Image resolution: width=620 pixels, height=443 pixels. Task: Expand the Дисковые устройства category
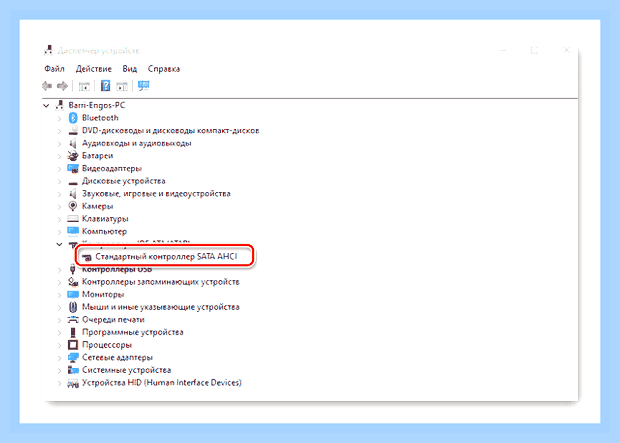point(59,182)
